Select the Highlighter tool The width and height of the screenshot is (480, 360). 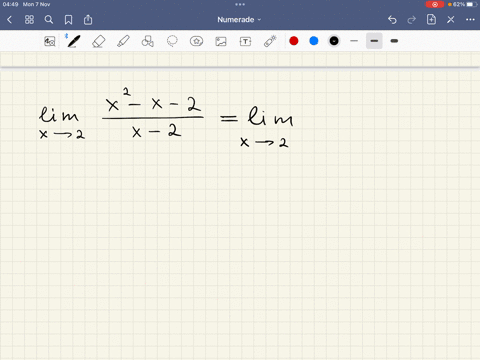coord(123,41)
